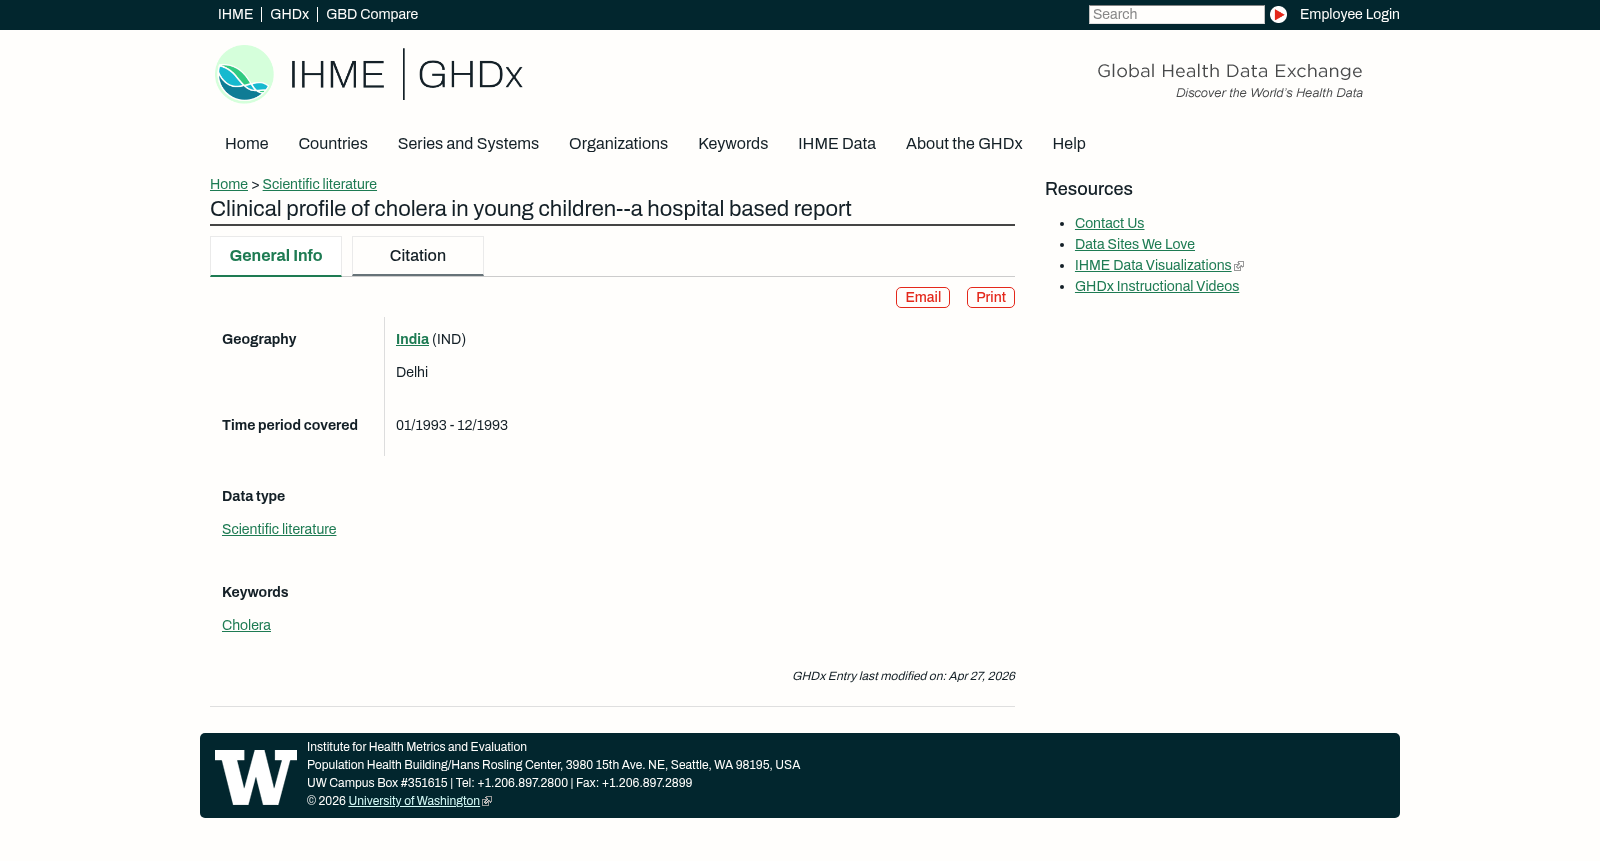Switch to the Citation tab
The height and width of the screenshot is (861, 1600).
[x=418, y=256]
